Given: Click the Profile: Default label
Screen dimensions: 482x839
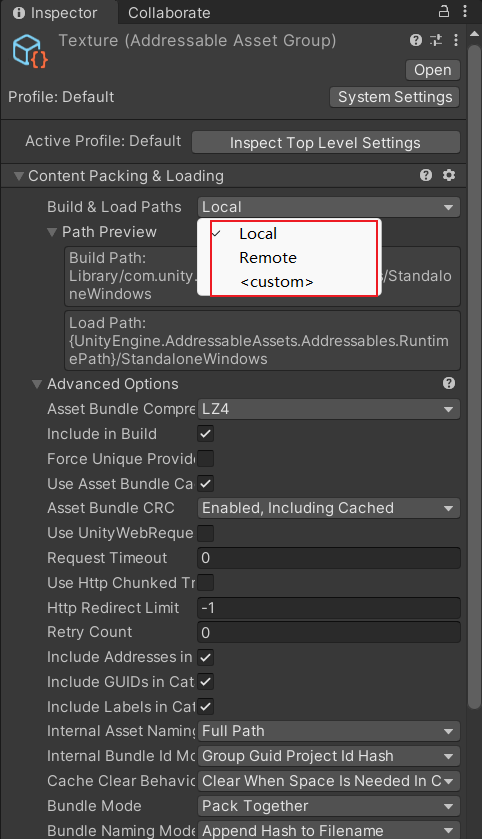Looking at the screenshot, I should [61, 97].
